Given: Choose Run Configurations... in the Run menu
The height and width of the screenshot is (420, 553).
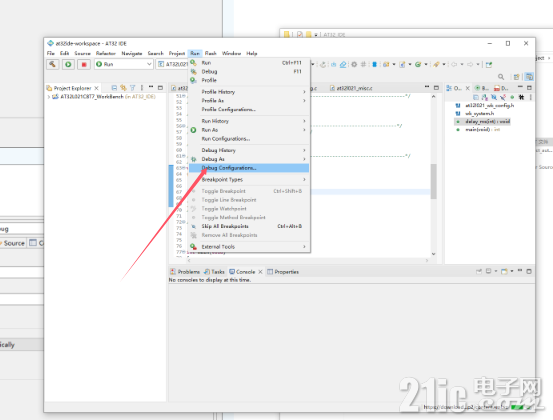Looking at the screenshot, I should point(249,139).
